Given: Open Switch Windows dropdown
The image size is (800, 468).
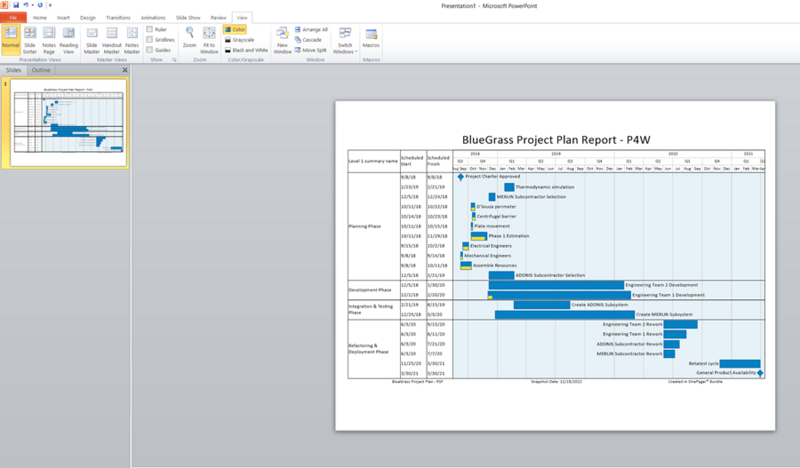Looking at the screenshot, I should pos(345,40).
